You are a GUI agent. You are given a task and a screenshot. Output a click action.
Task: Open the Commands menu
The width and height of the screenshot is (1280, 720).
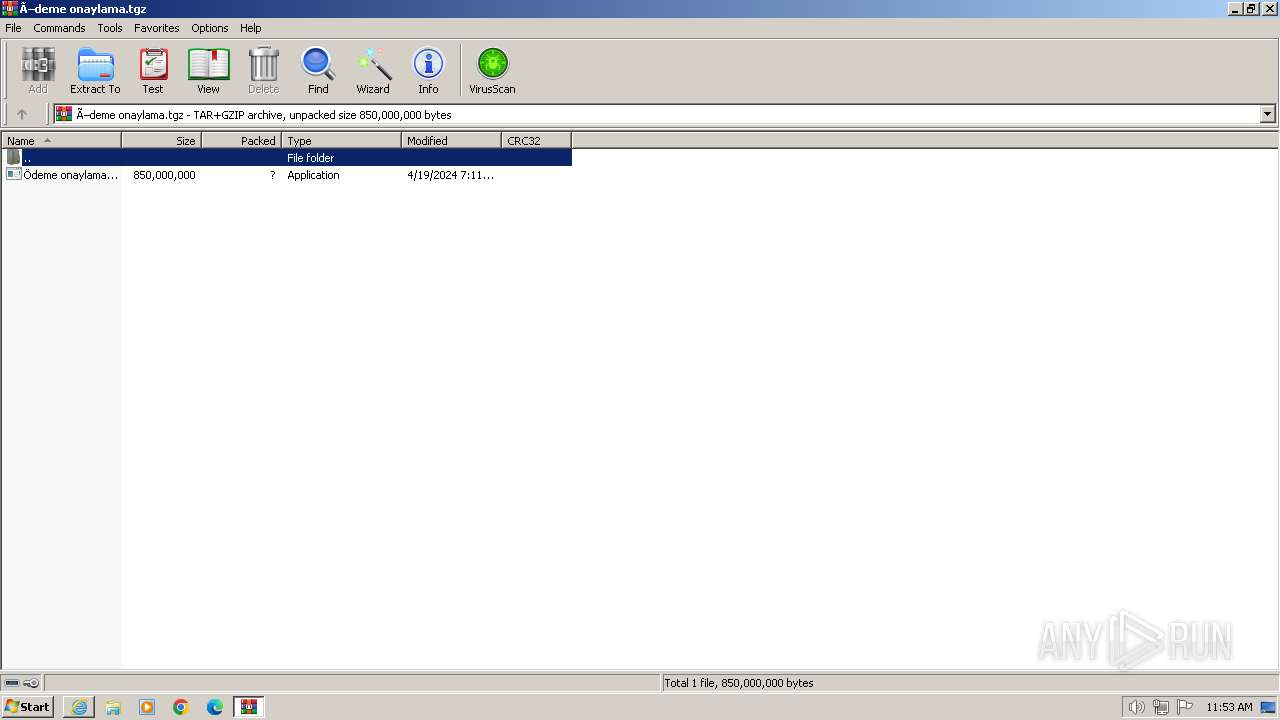click(x=59, y=28)
